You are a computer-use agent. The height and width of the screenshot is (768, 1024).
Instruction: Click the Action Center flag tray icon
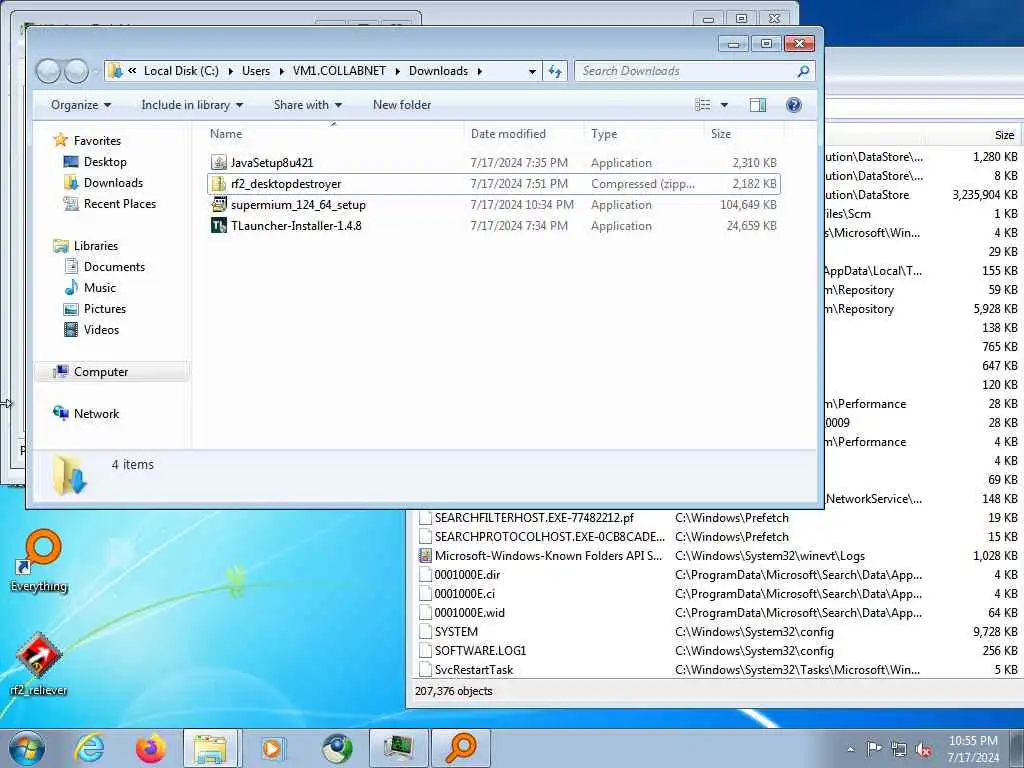[x=874, y=749]
